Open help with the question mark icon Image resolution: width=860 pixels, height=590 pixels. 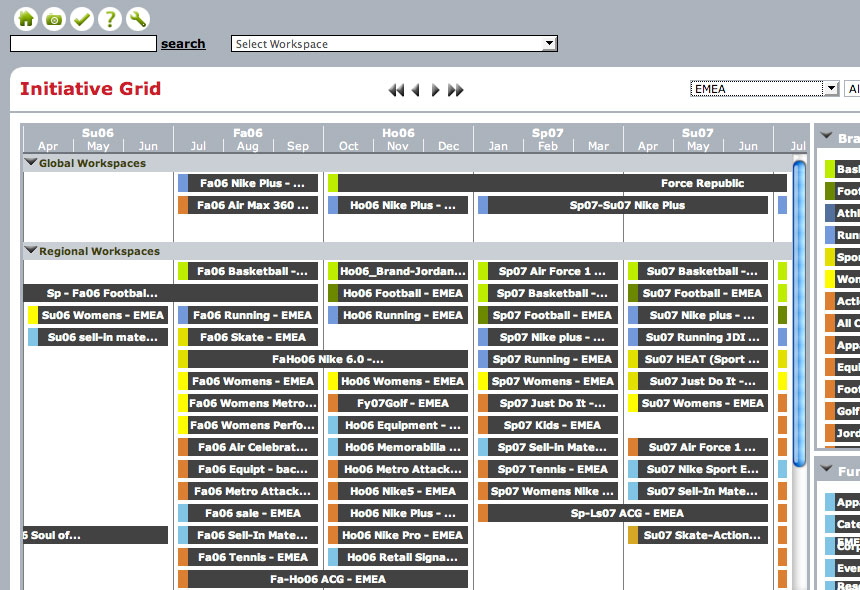(110, 19)
